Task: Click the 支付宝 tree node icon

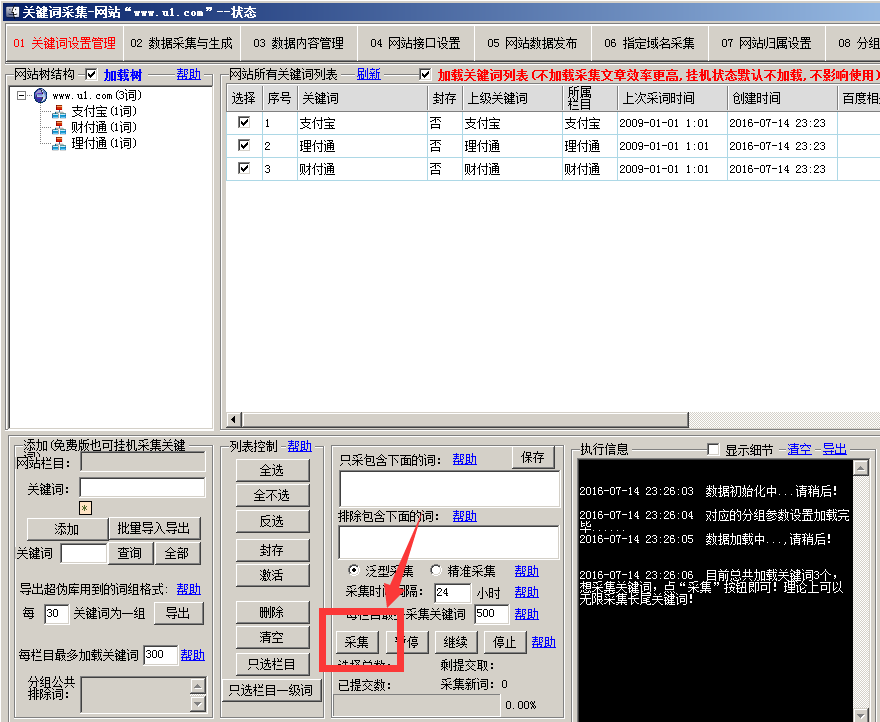Action: tap(59, 112)
